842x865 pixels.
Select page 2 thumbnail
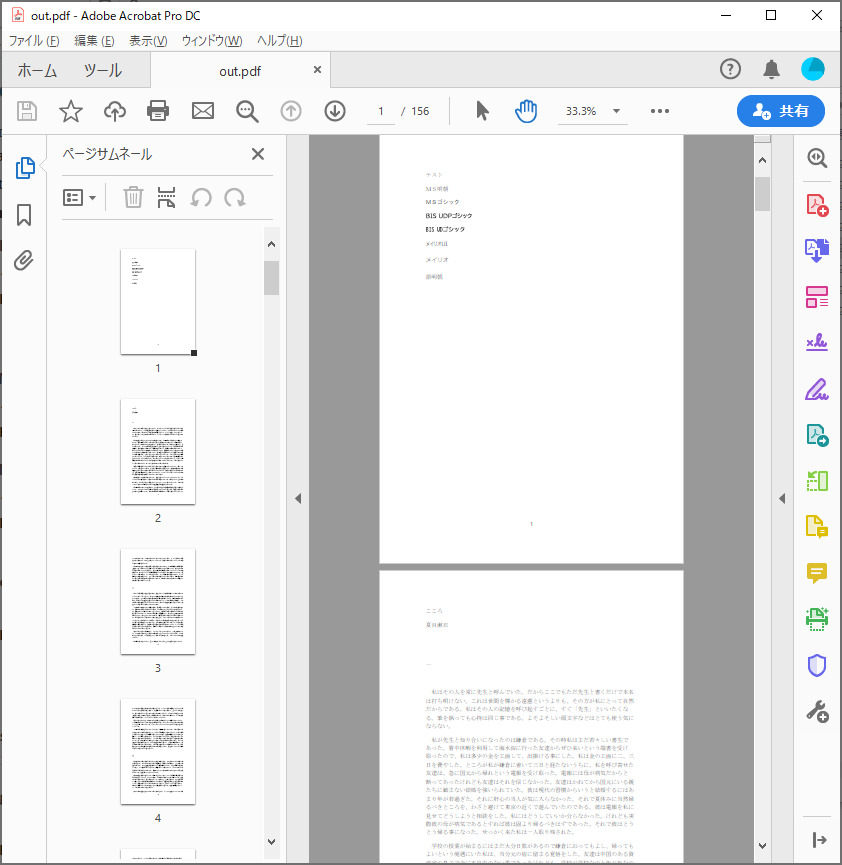(158, 451)
